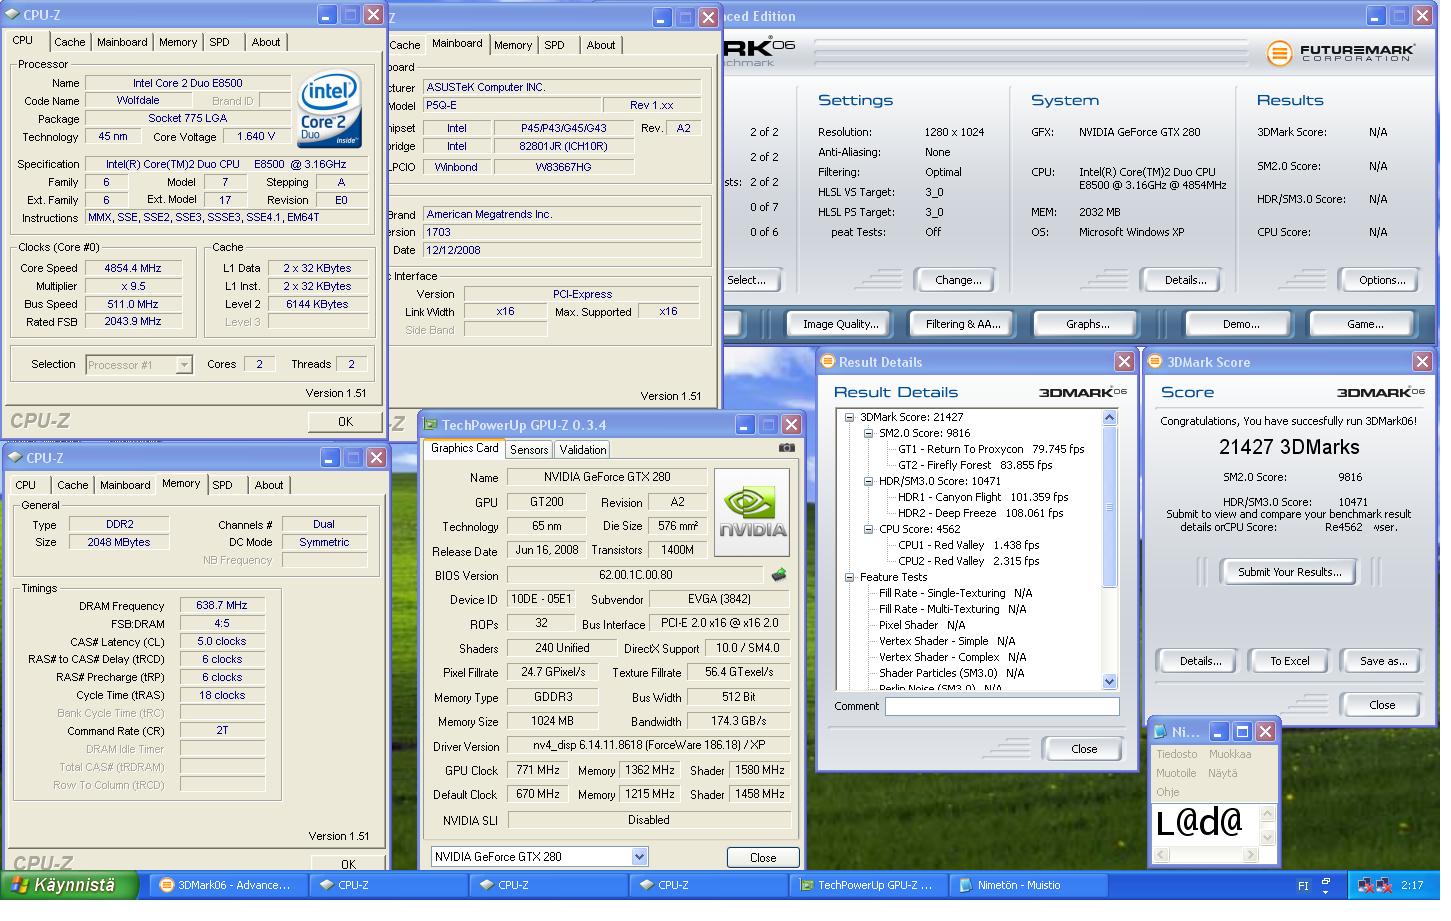Click the Result Details title bar icon
Image resolution: width=1451 pixels, height=921 pixels.
coord(828,362)
